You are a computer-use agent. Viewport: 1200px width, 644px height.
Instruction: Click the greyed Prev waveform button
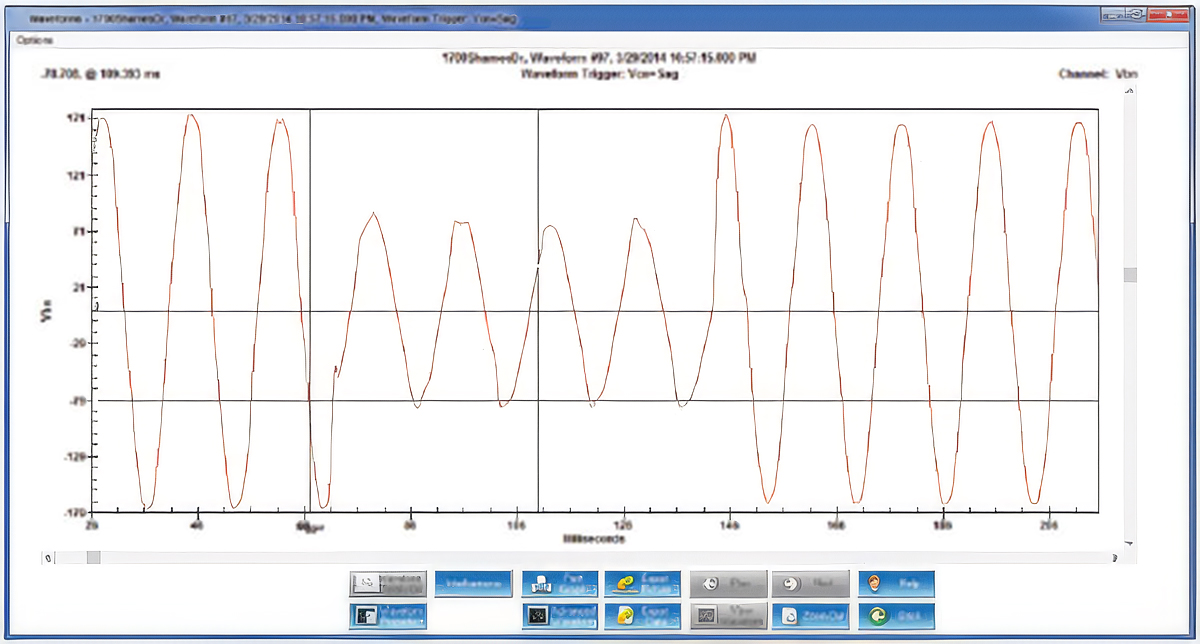pos(728,583)
